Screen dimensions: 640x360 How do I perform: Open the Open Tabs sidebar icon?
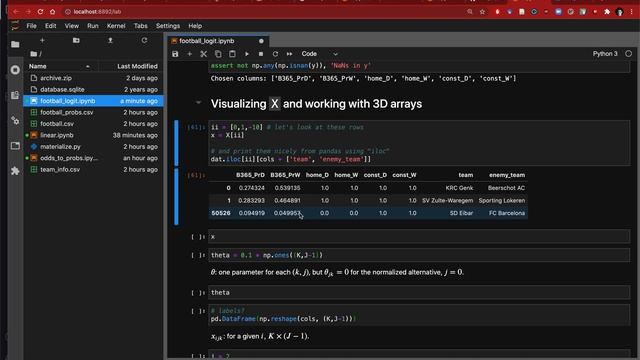(15, 146)
